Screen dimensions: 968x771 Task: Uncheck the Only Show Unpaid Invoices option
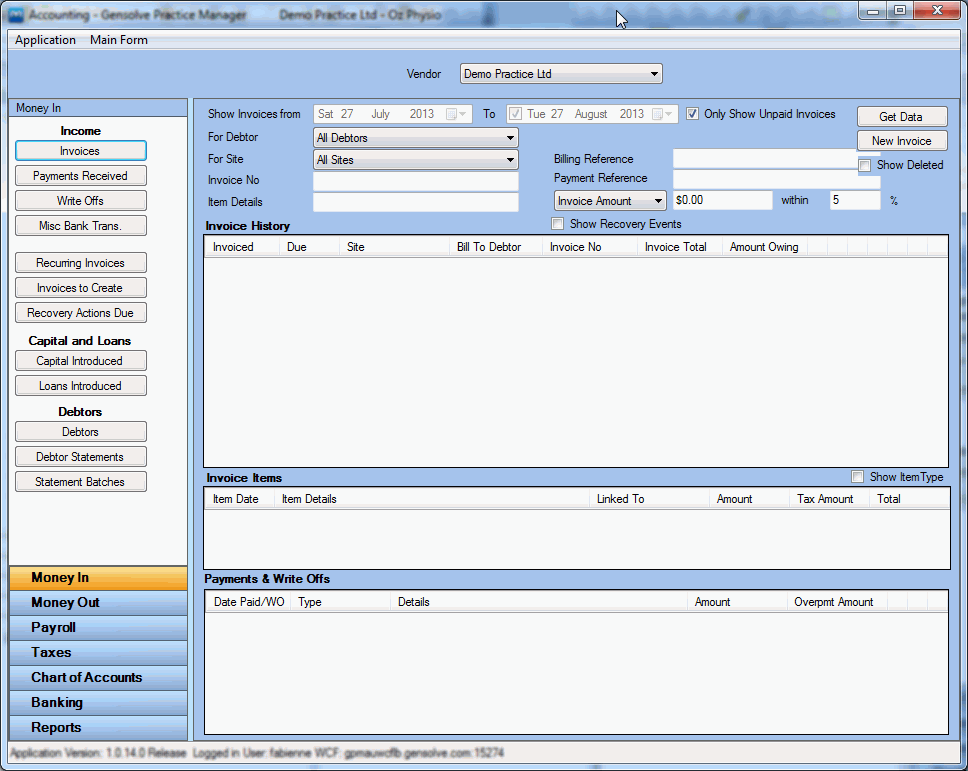(x=693, y=113)
